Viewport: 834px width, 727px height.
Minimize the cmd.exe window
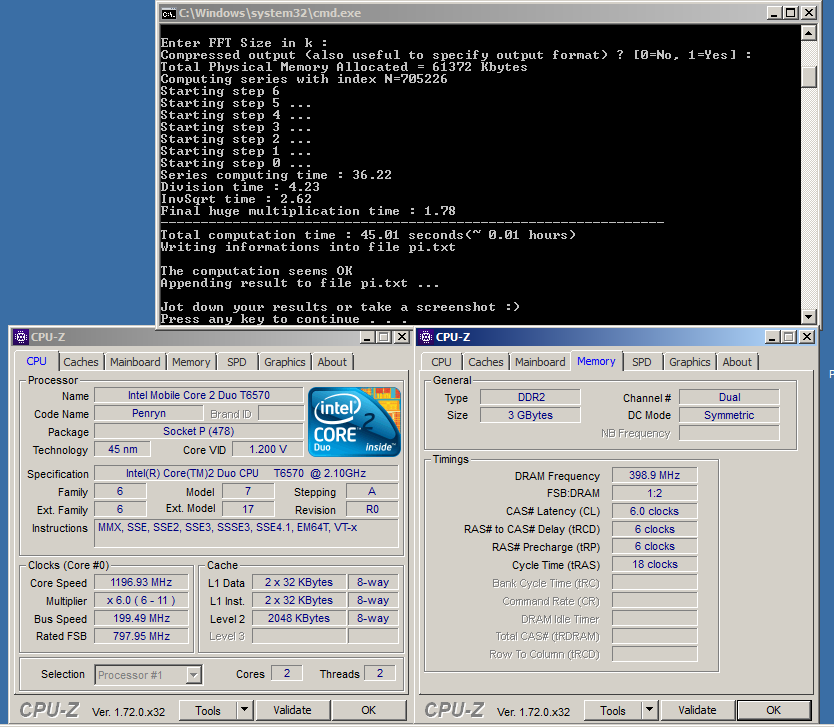tap(774, 13)
